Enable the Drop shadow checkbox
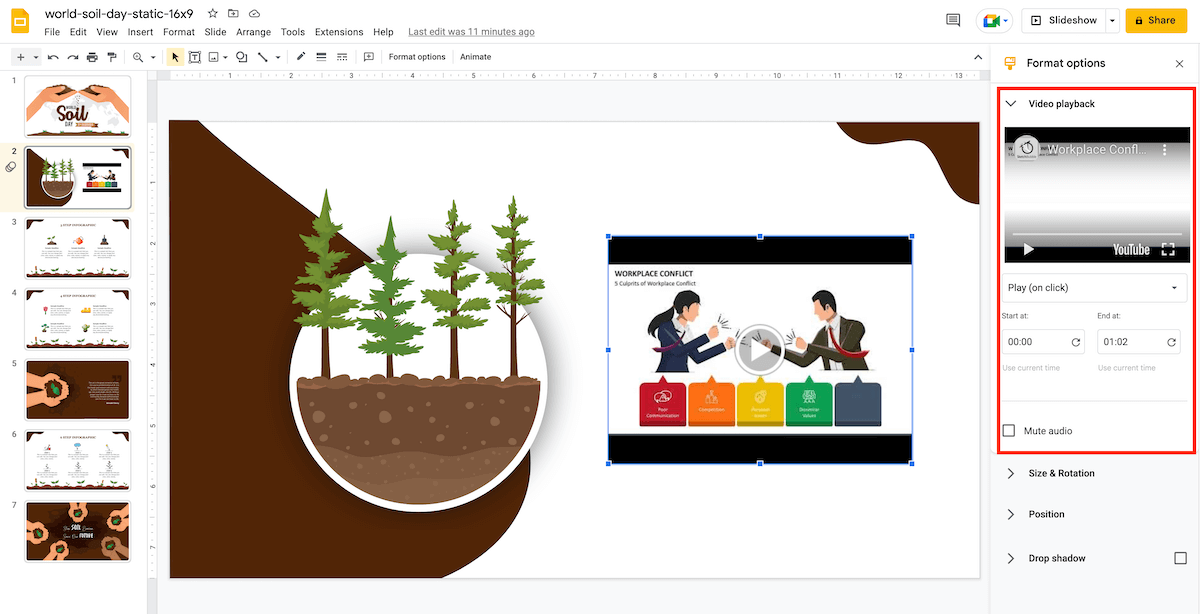The height and width of the screenshot is (614, 1200). pos(1180,558)
